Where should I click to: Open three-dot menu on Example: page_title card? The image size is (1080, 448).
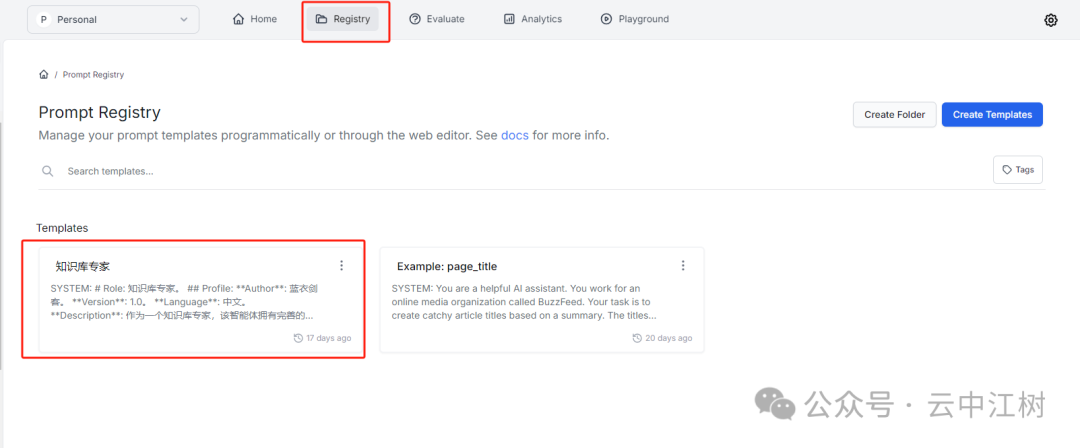[x=683, y=265]
